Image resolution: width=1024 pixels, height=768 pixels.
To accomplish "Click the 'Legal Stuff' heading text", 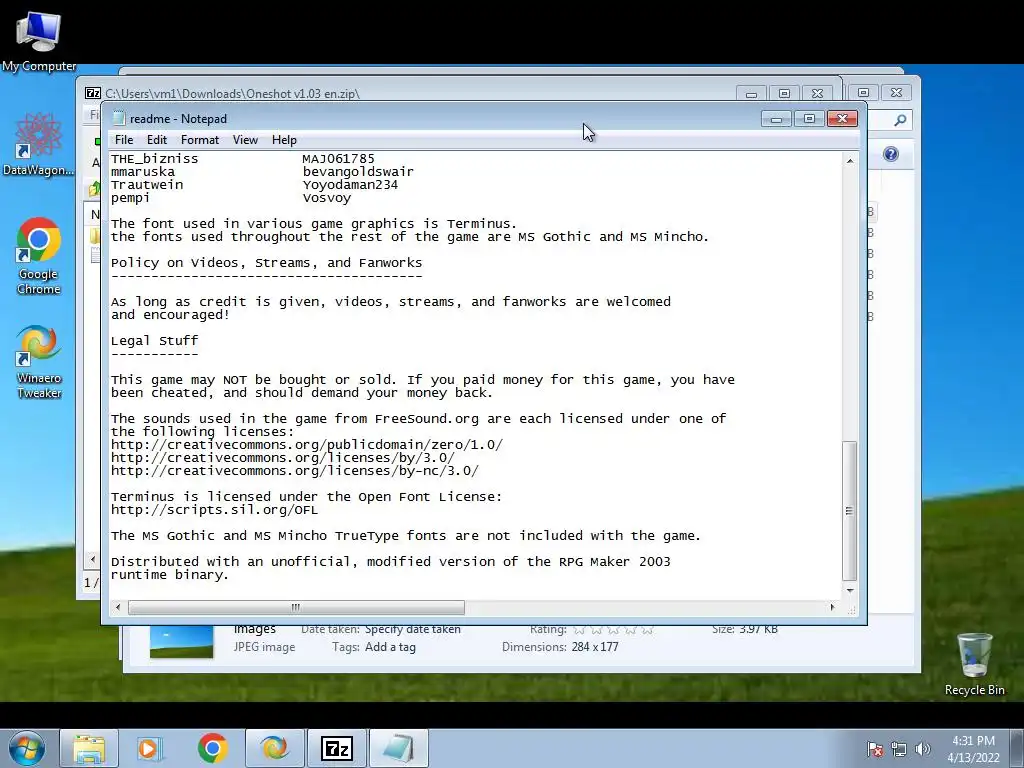I will (x=154, y=341).
